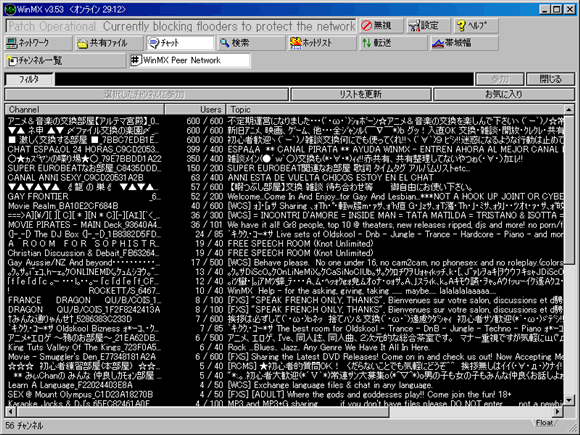Select the CANAL ANNI SEXY channel row
This screenshot has width=580, height=435.
284,178
